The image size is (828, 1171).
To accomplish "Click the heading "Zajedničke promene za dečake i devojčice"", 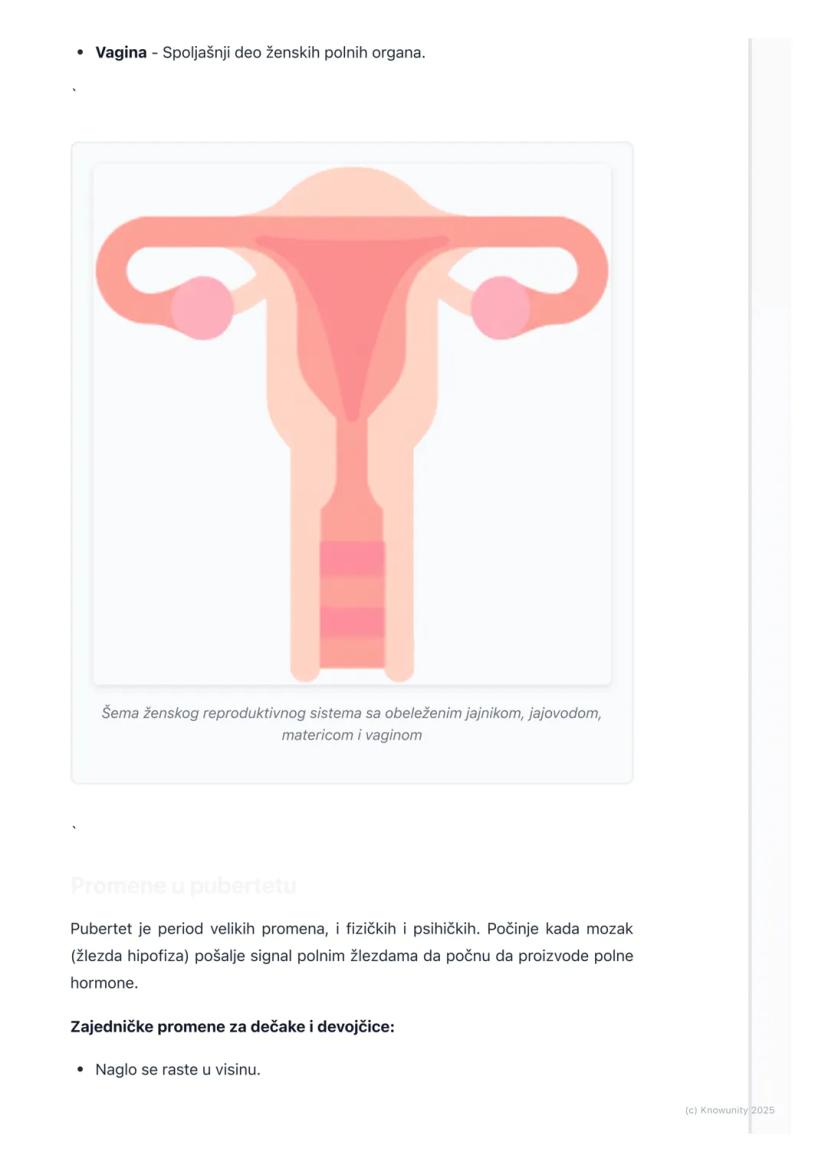I will [232, 1026].
